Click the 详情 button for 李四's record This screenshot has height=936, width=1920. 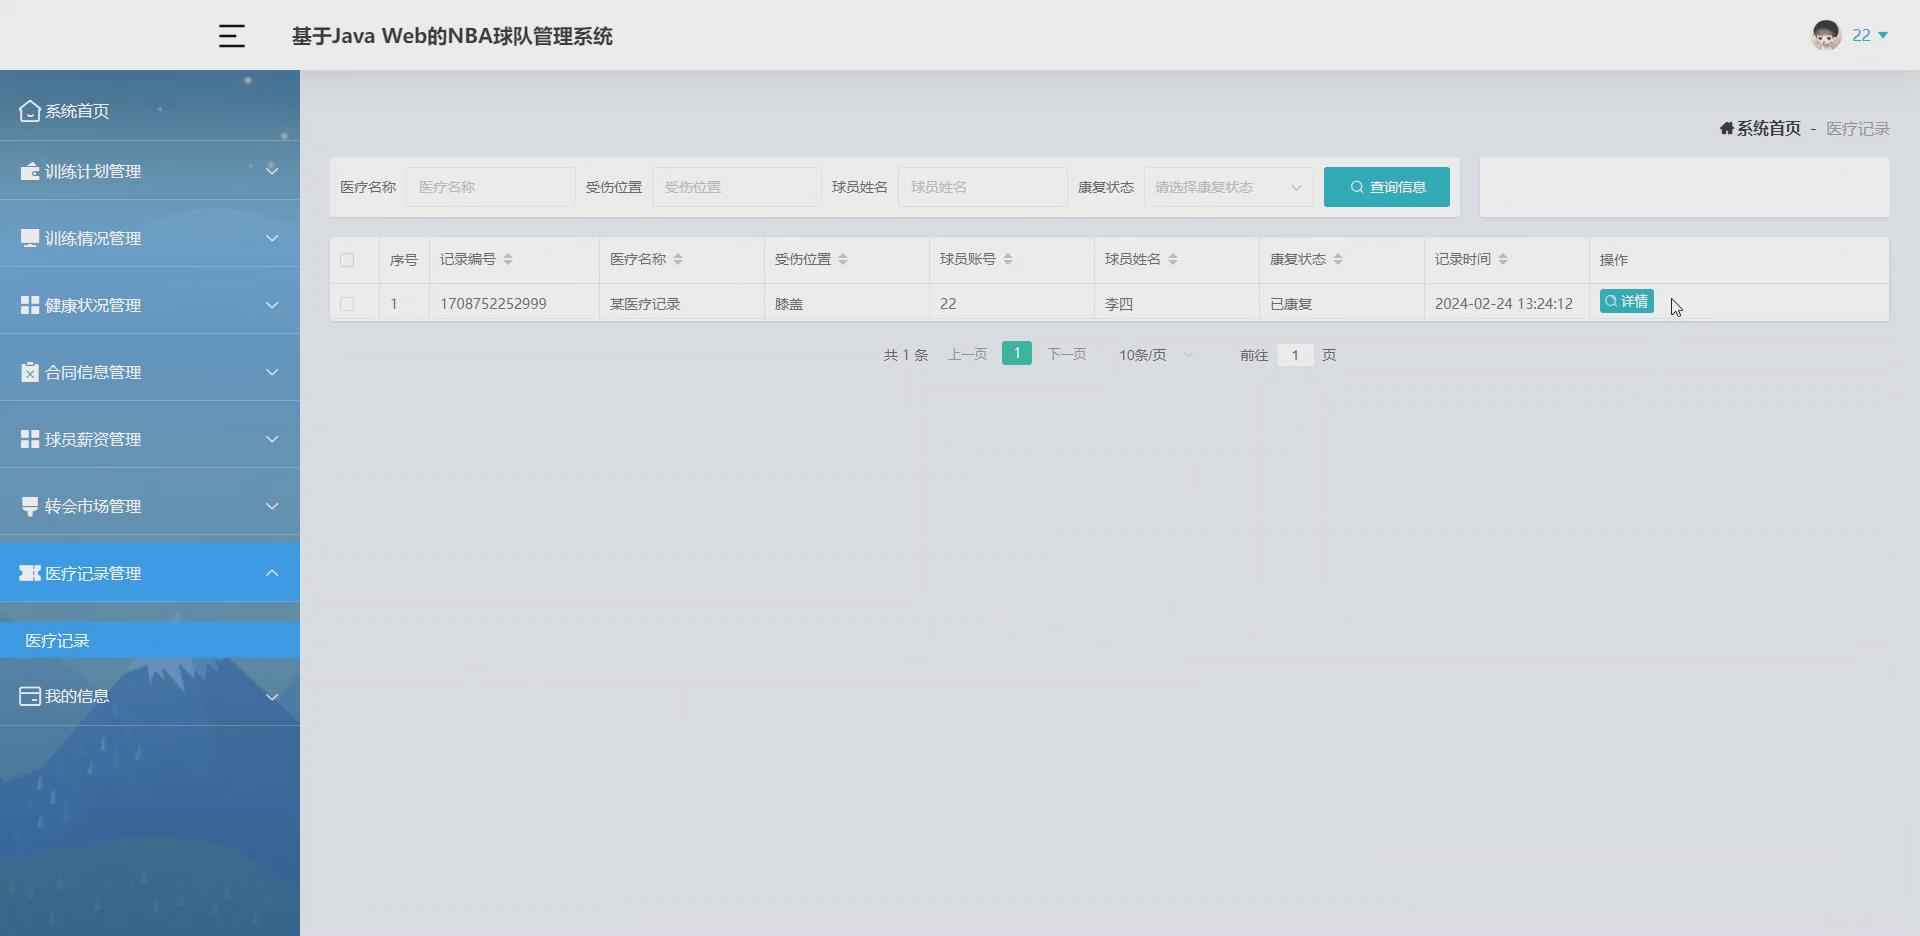pyautogui.click(x=1625, y=301)
